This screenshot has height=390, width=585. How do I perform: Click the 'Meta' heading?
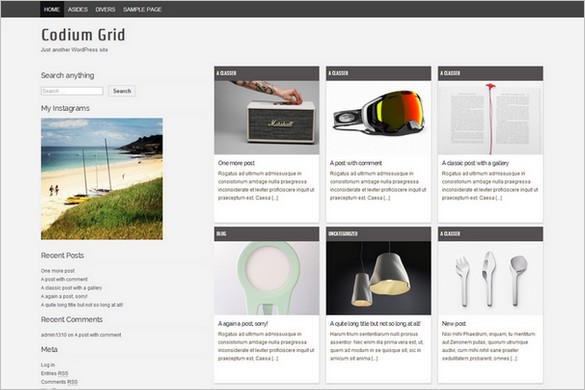(49, 349)
